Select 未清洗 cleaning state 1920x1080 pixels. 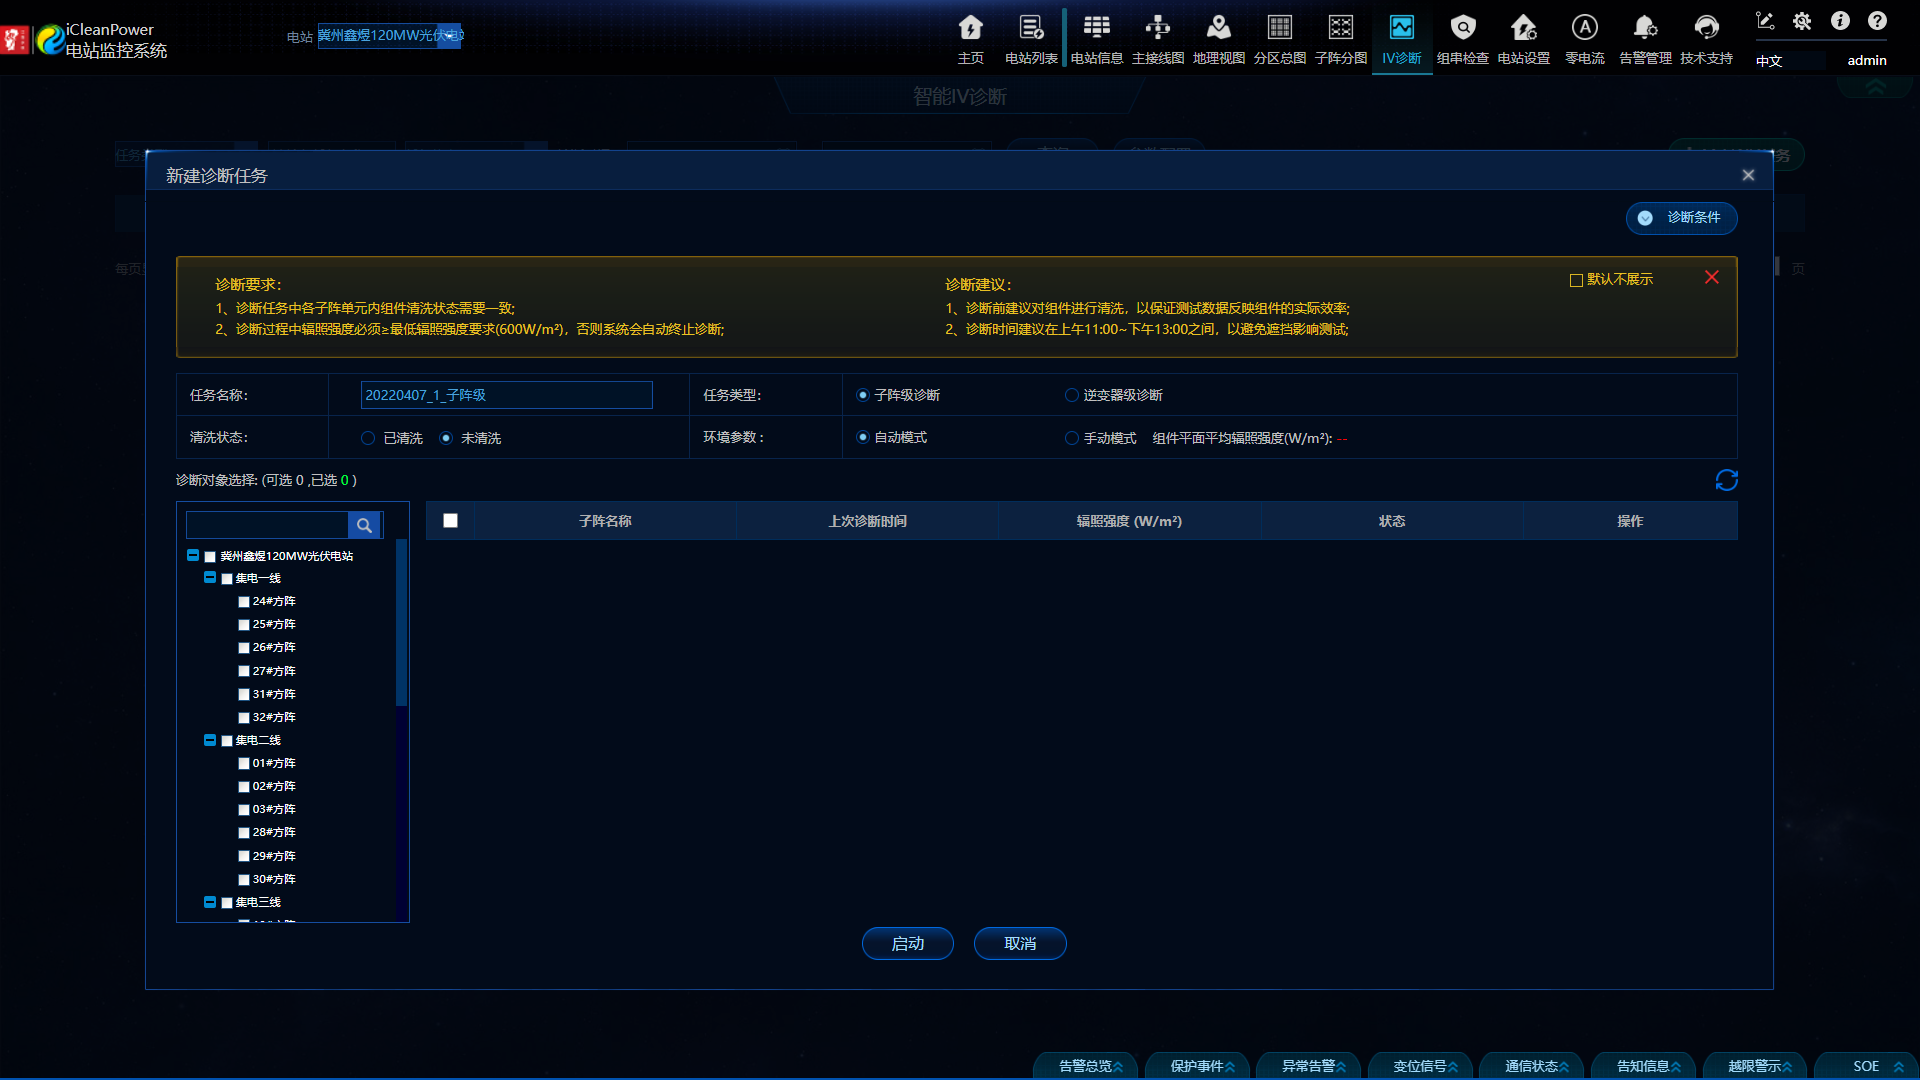tap(446, 438)
